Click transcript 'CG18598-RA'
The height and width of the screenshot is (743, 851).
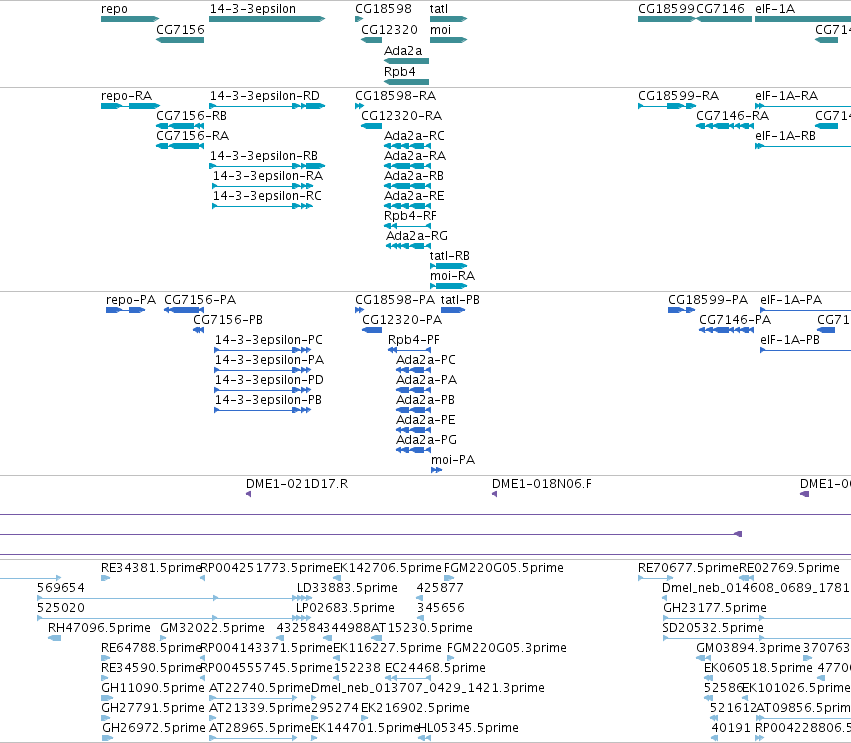click(396, 96)
